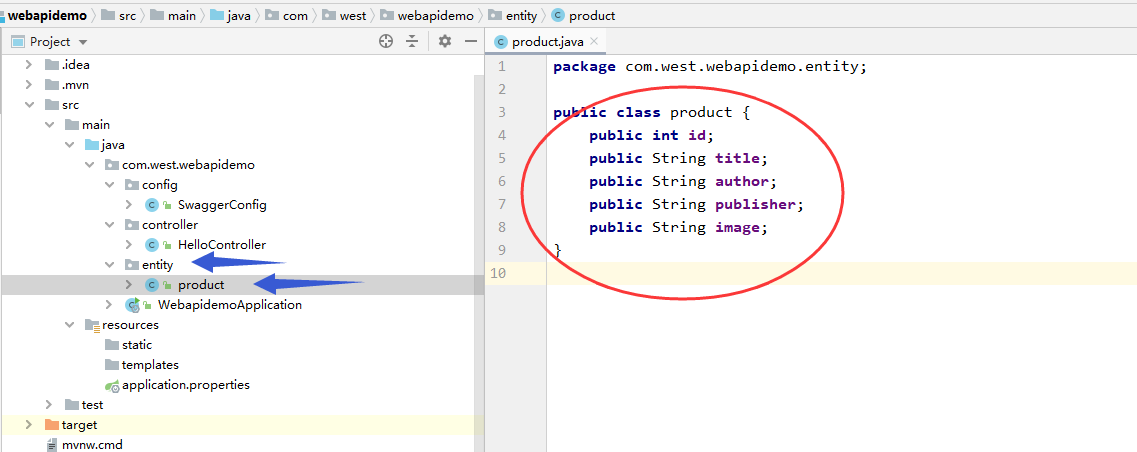
Task: Click the locate target crosshair icon in Project panel
Action: pyautogui.click(x=386, y=41)
